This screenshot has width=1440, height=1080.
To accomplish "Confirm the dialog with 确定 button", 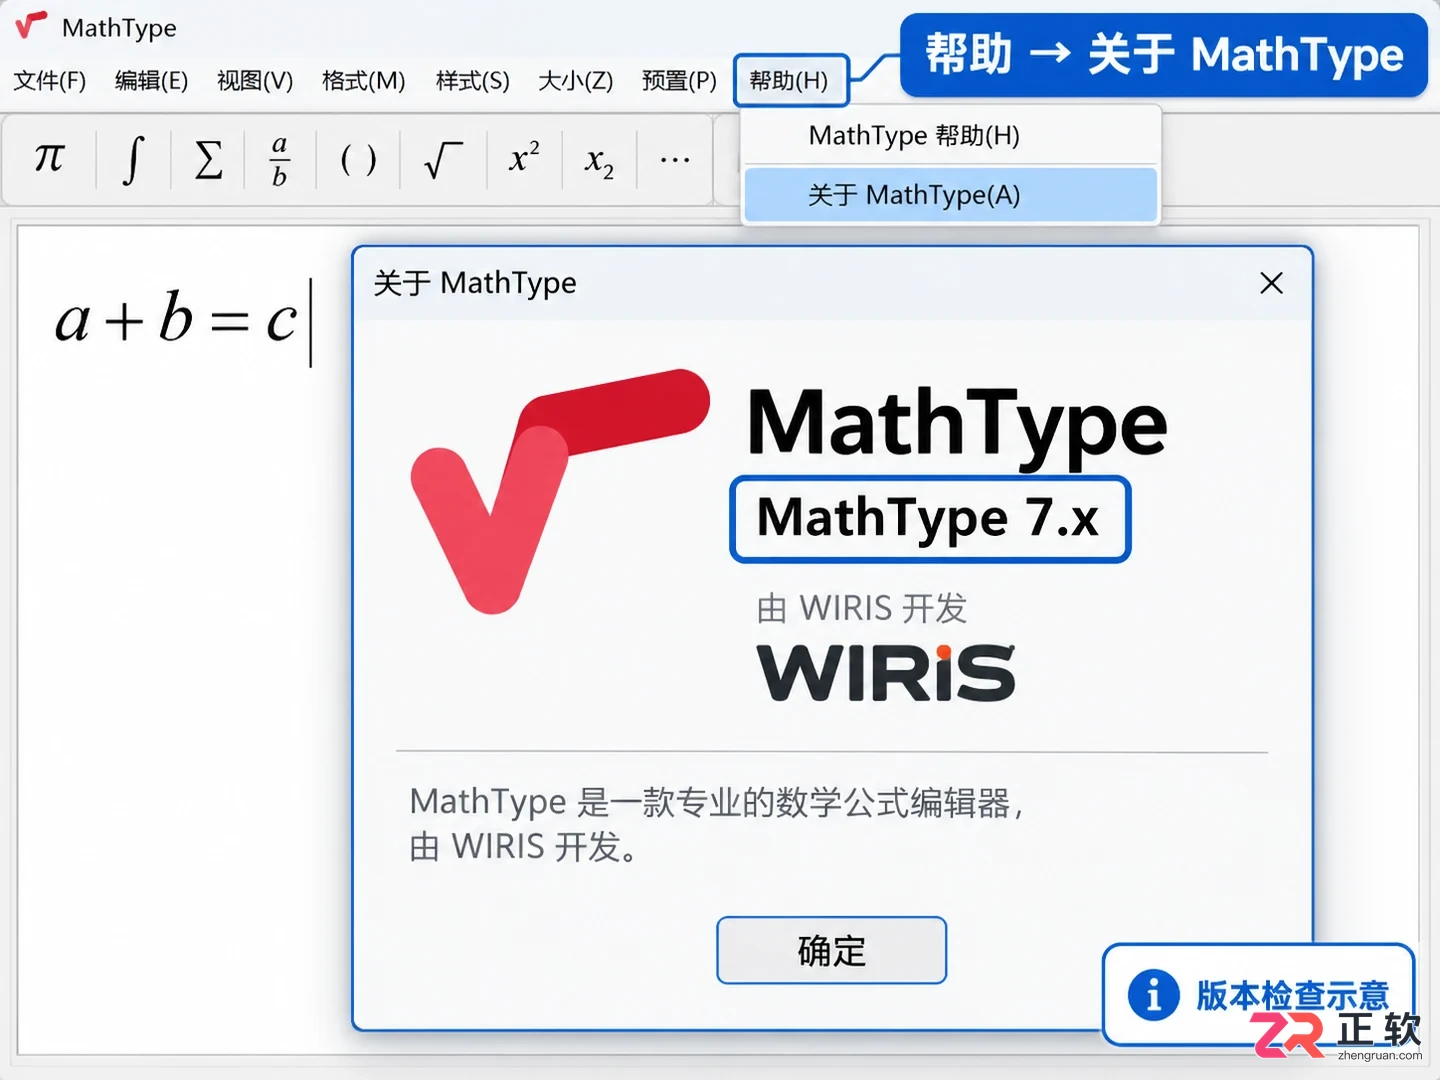I will click(831, 950).
